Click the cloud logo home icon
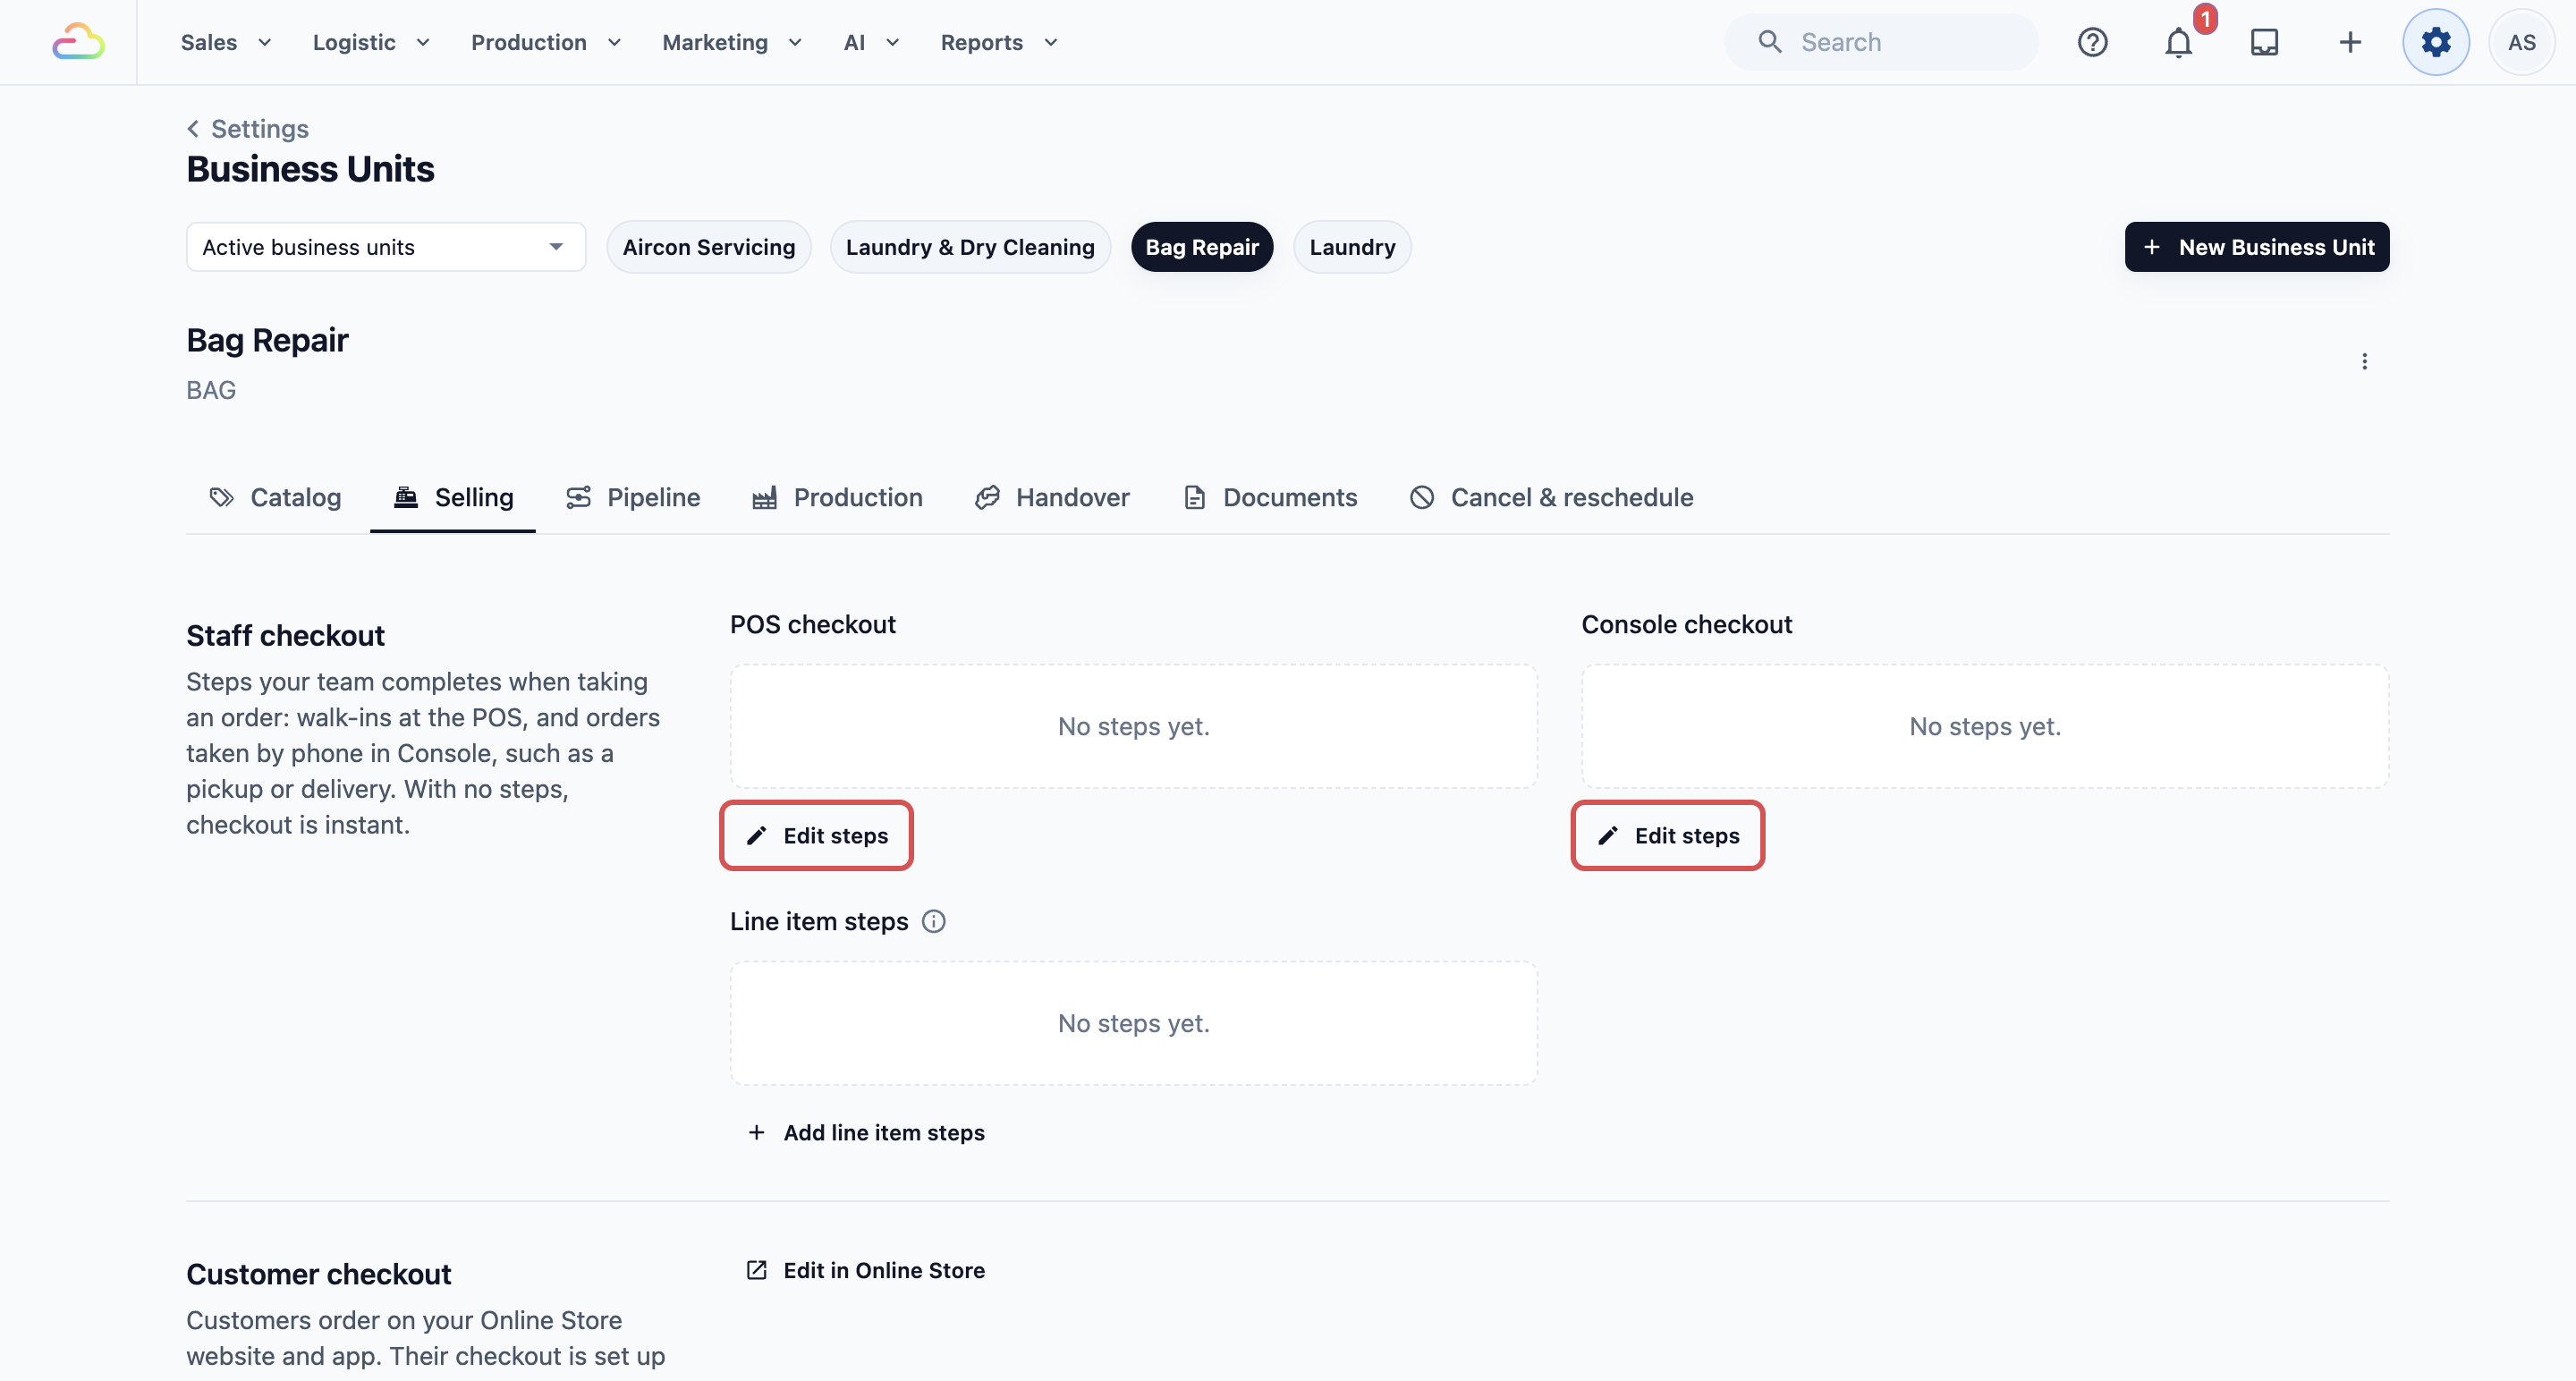Viewport: 2576px width, 1381px height. [78, 42]
